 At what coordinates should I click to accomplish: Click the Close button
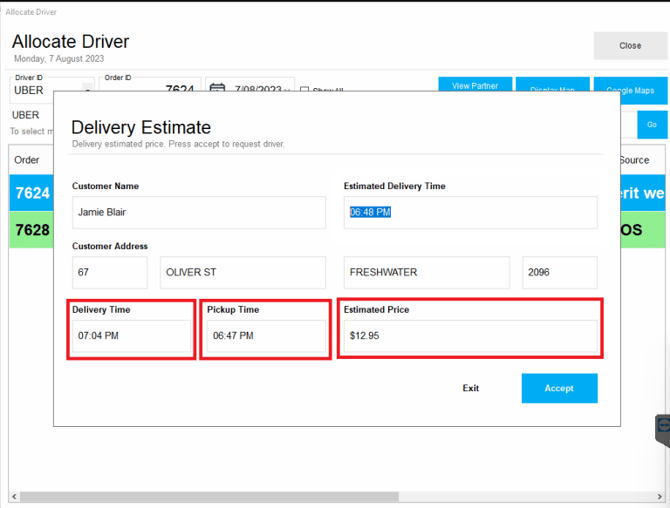629,46
